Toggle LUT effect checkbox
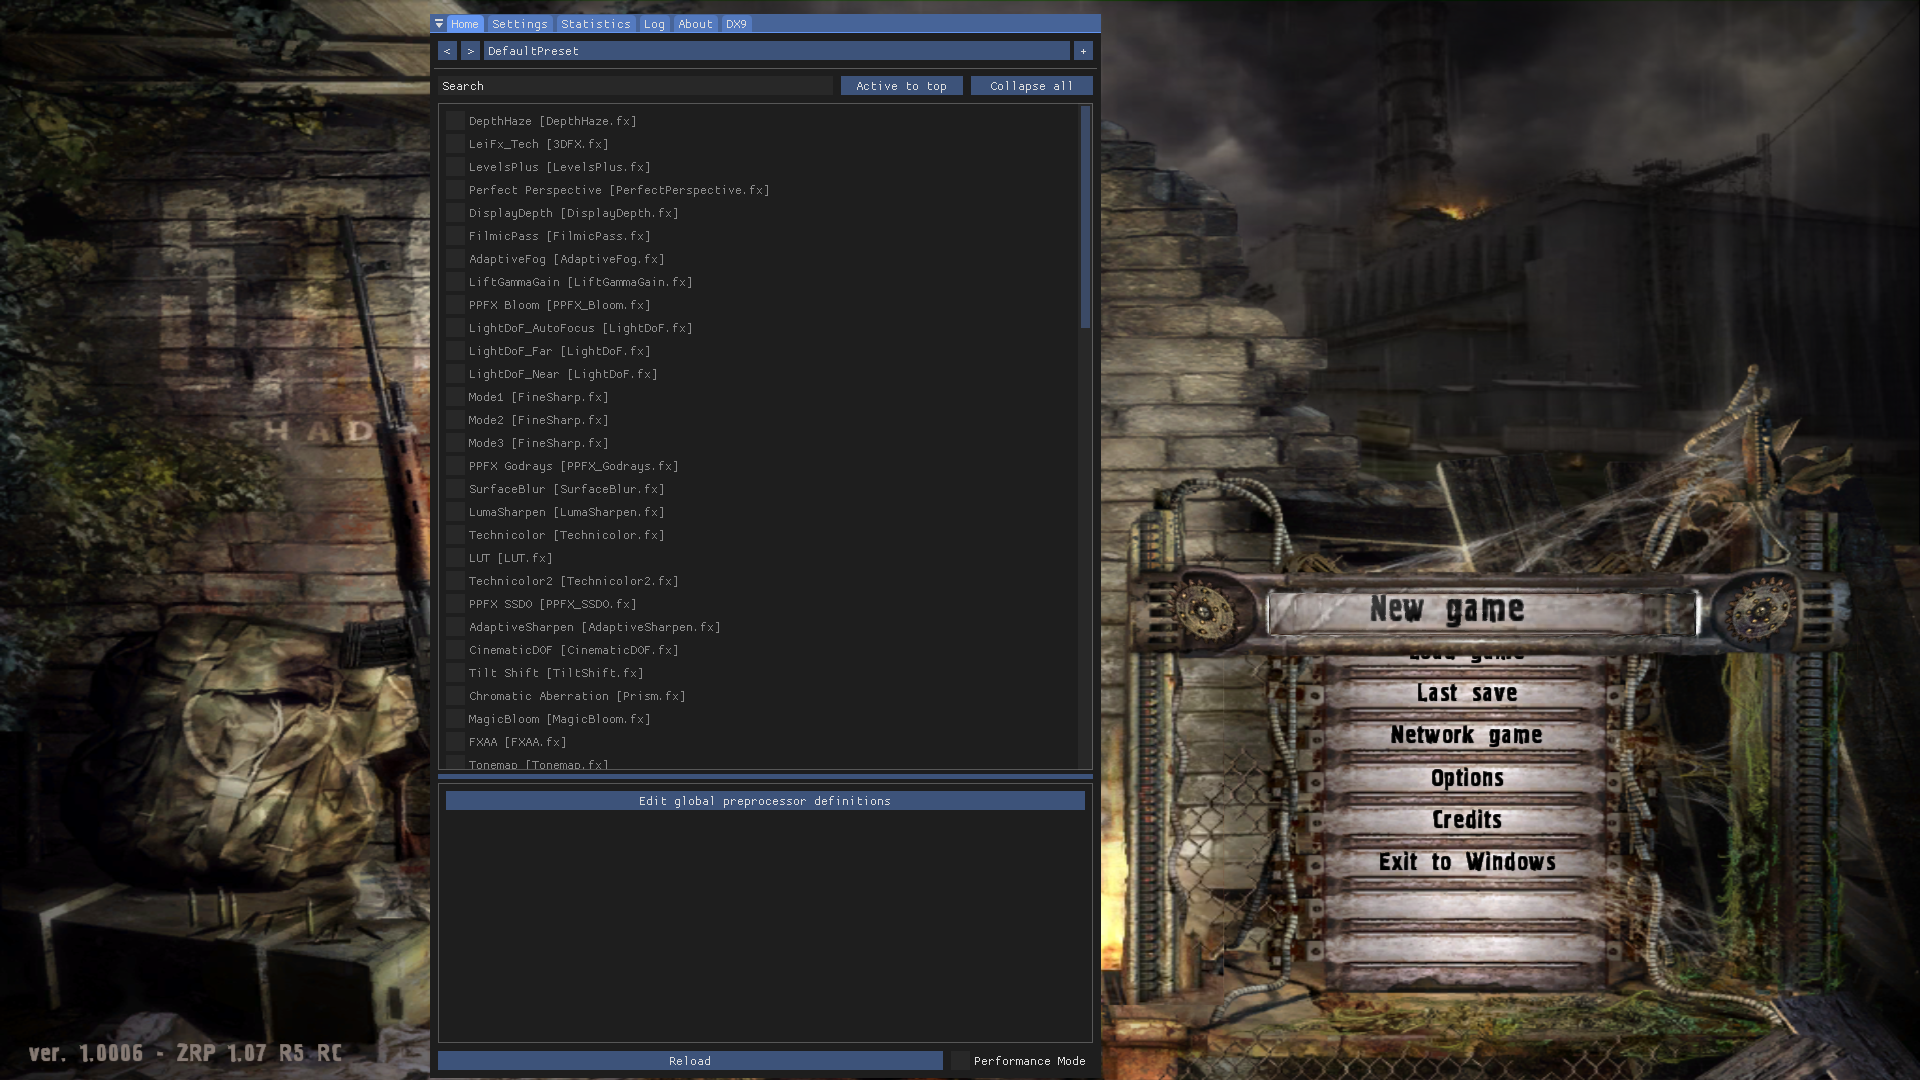 click(x=455, y=558)
